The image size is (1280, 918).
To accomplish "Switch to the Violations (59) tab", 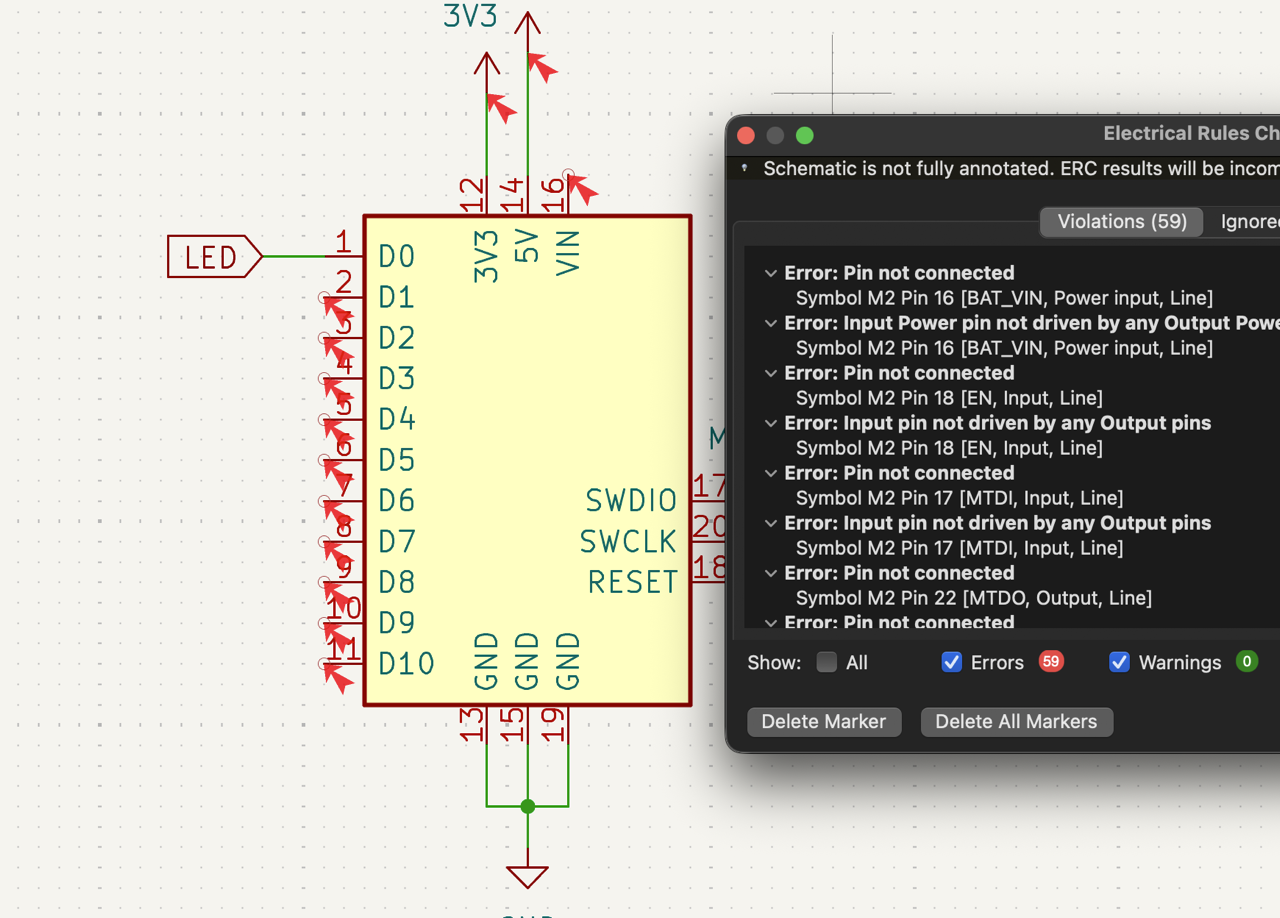I will coord(1121,222).
